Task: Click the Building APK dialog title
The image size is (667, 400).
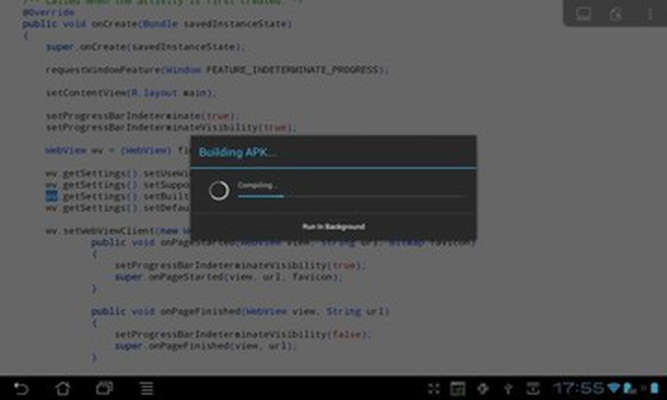Action: 237,152
